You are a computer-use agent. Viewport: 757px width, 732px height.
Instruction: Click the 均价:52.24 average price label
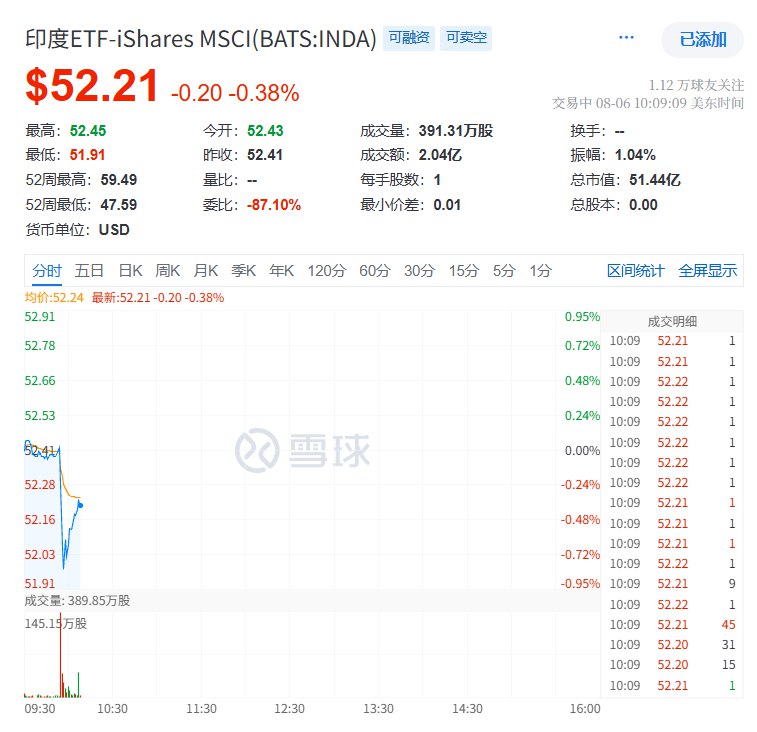pos(54,297)
